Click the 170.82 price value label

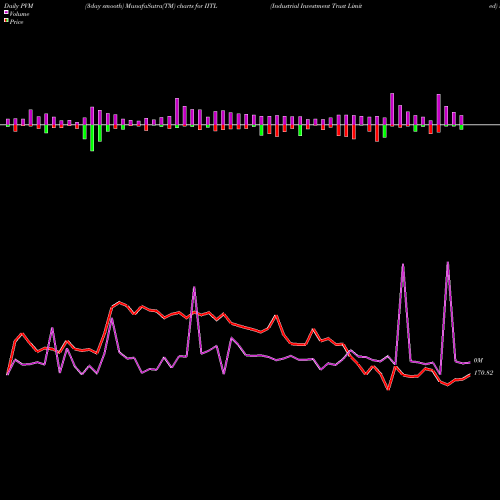coord(483,373)
